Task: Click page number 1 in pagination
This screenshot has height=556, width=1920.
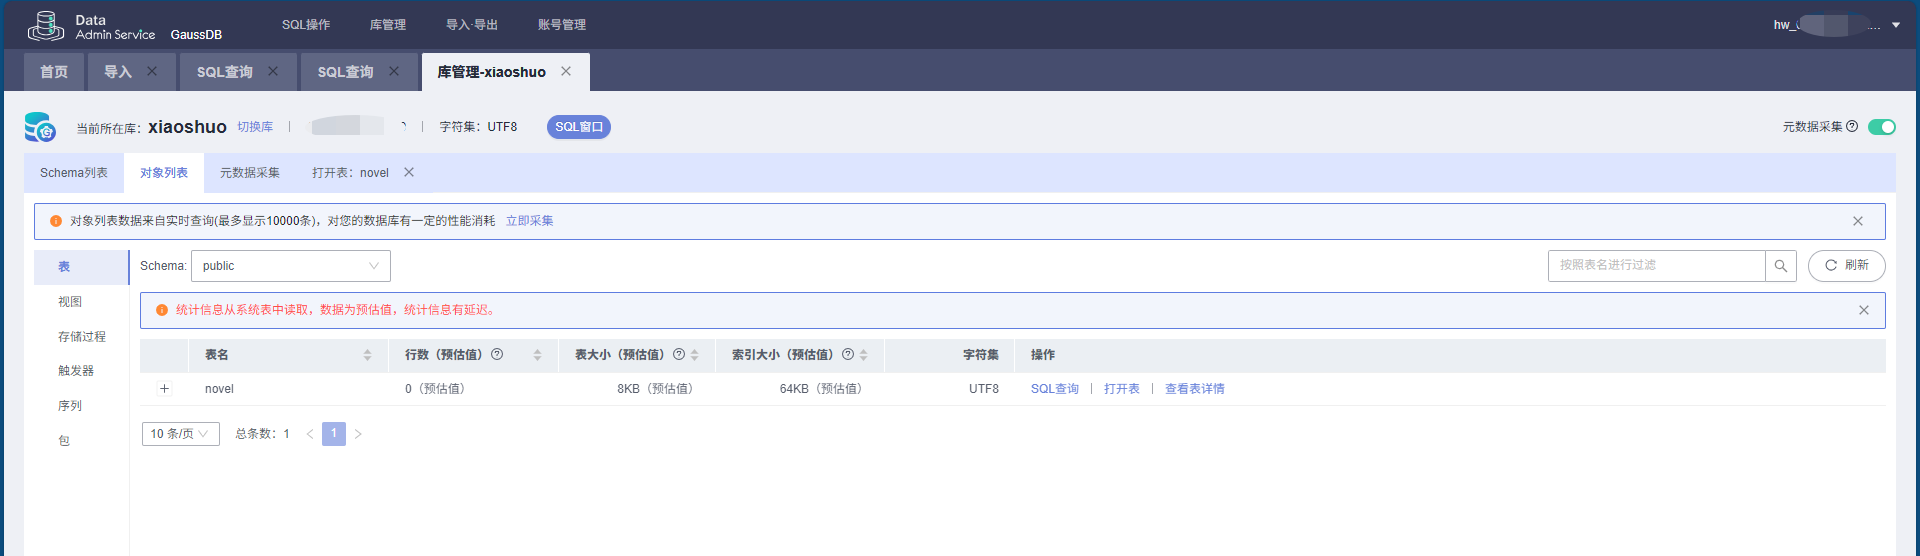Action: pyautogui.click(x=334, y=434)
